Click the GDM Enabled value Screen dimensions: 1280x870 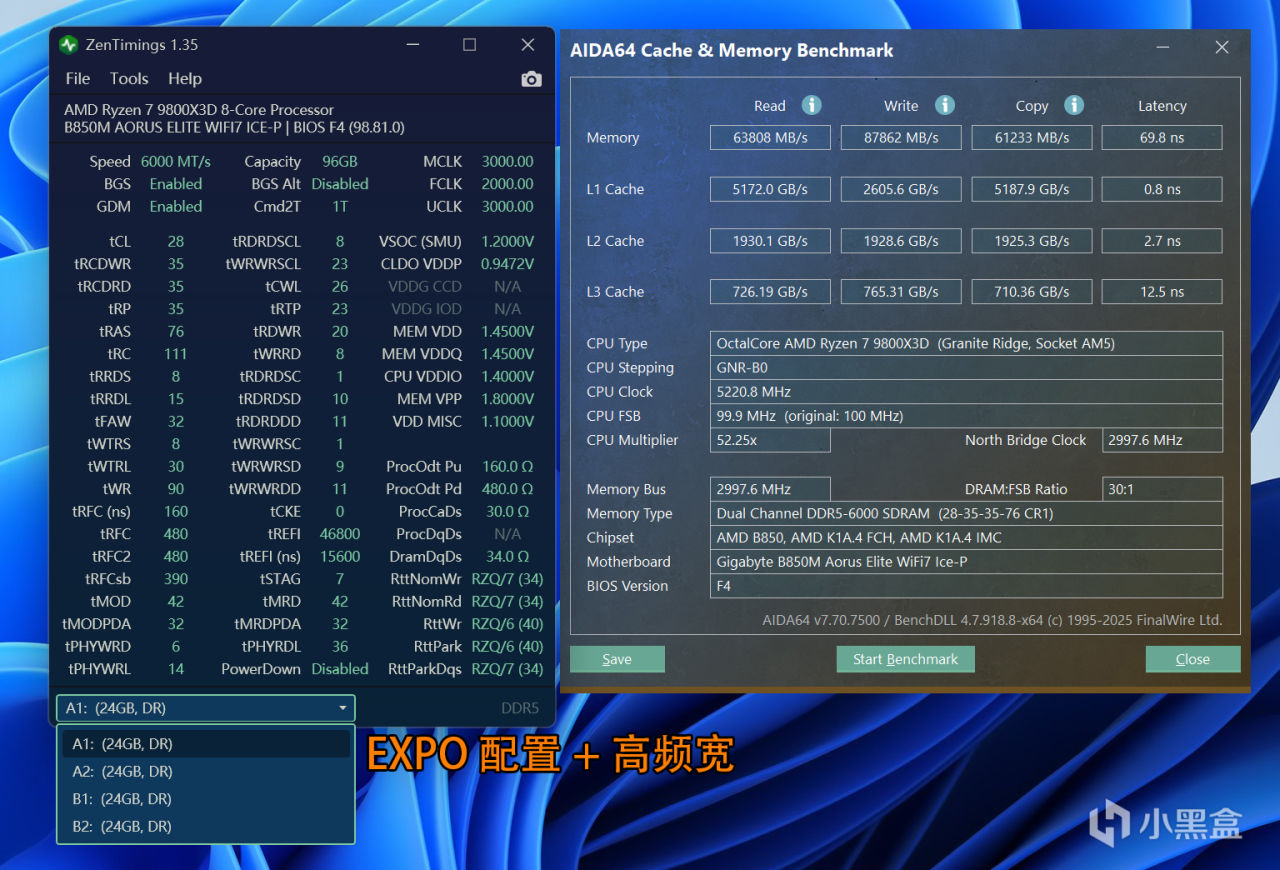175,206
